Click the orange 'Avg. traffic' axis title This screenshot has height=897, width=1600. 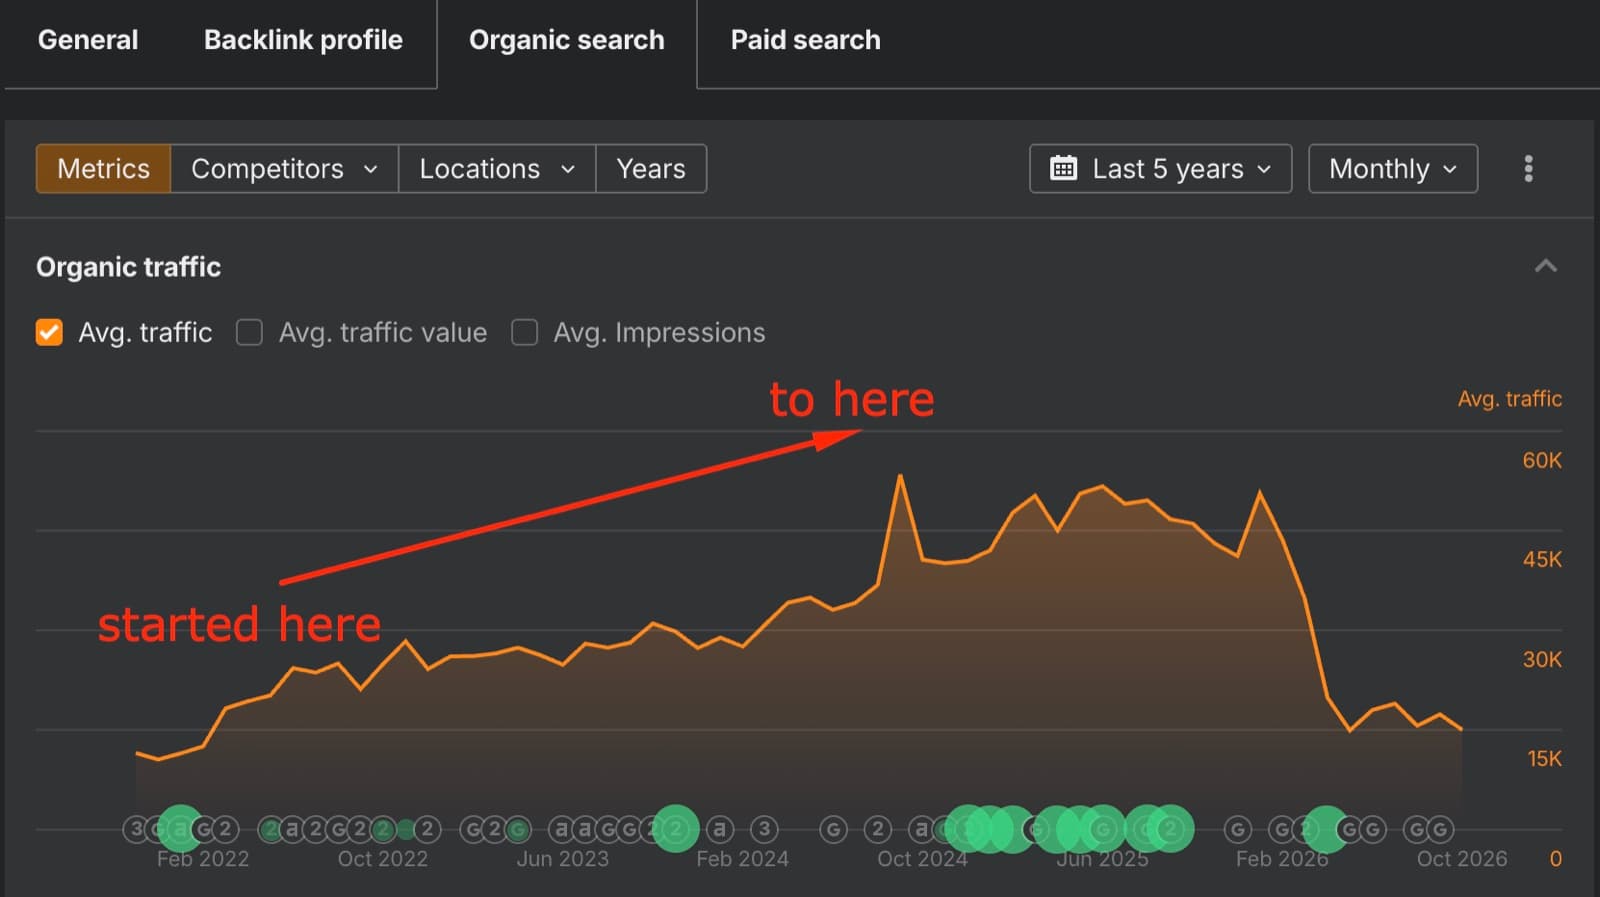1509,399
